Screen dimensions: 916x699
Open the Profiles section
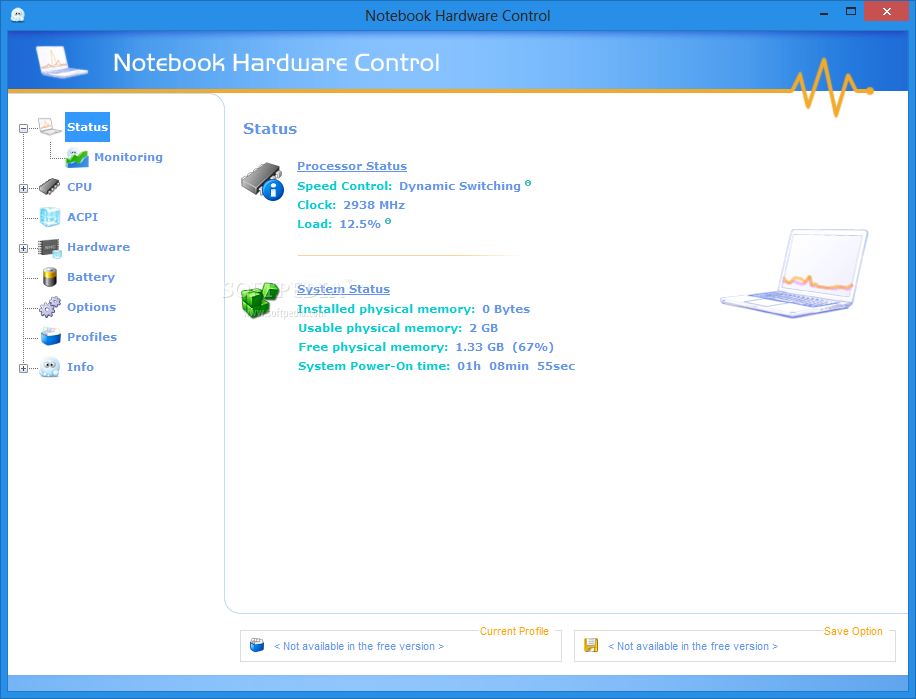click(92, 337)
